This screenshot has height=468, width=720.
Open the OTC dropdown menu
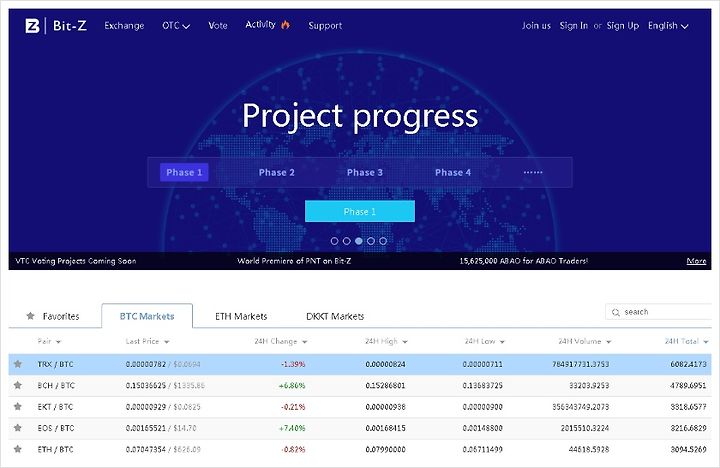coord(176,26)
